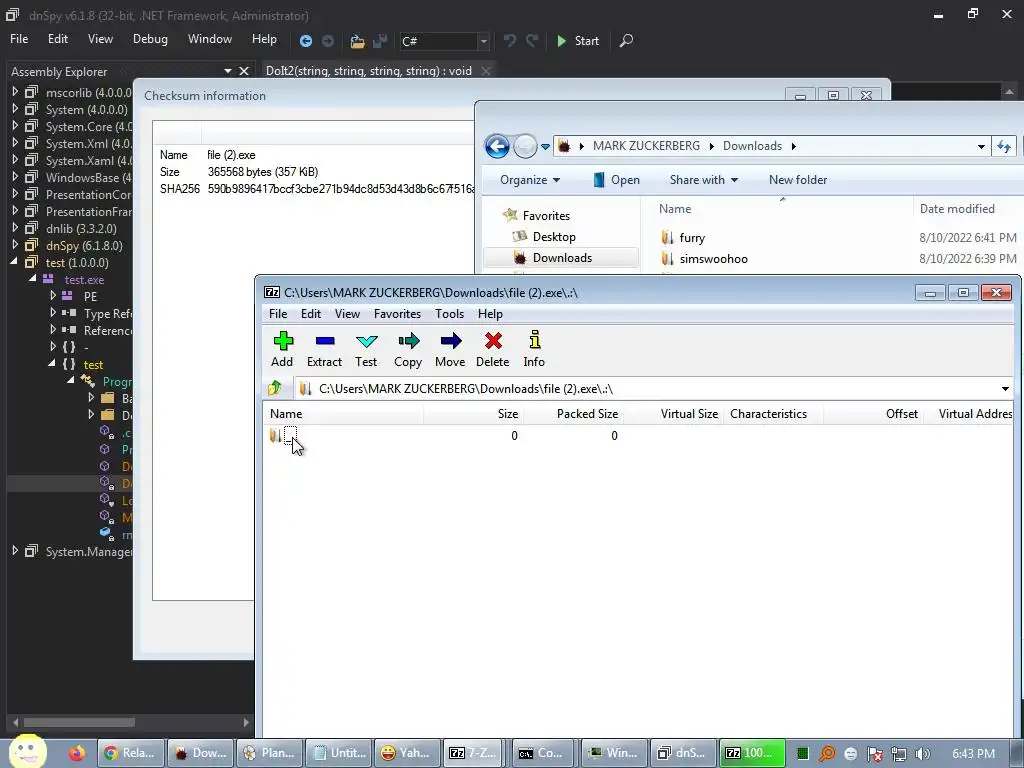This screenshot has width=1024, height=768.
Task: Open the dnSpy taskbar button
Action: click(x=682, y=753)
